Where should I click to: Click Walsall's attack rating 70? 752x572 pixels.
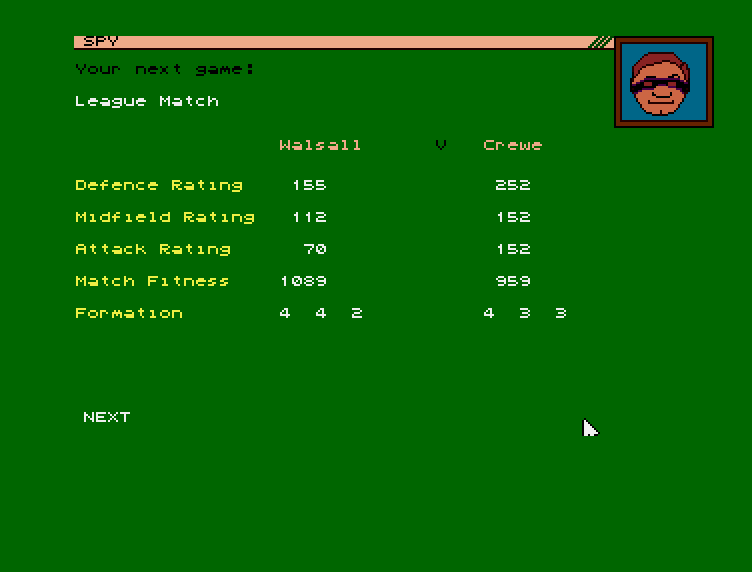[315, 249]
